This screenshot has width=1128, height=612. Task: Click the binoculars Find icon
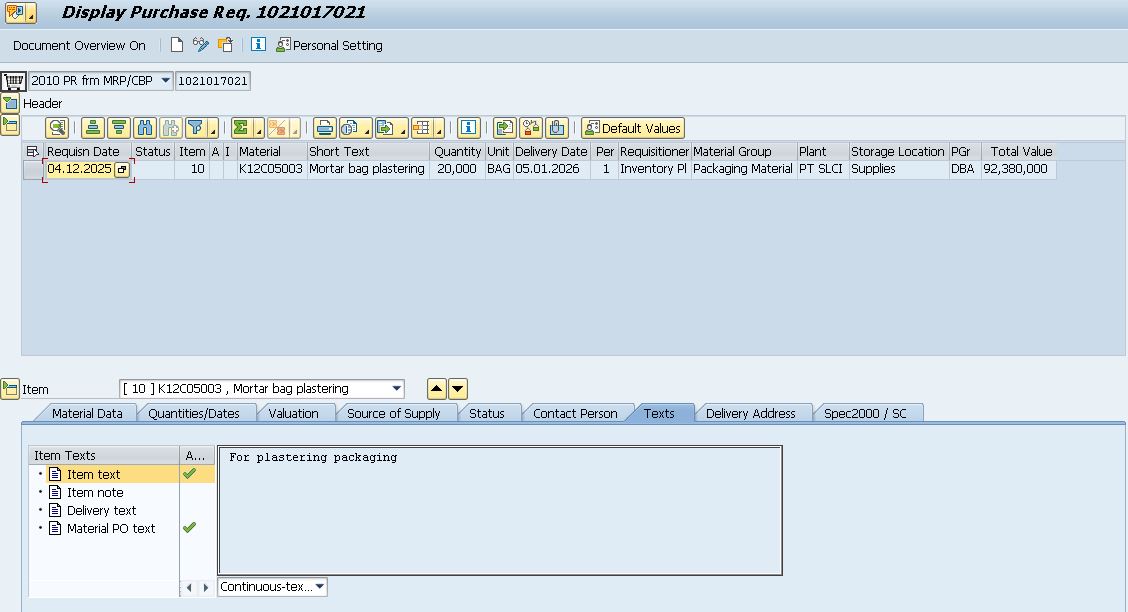coord(145,128)
